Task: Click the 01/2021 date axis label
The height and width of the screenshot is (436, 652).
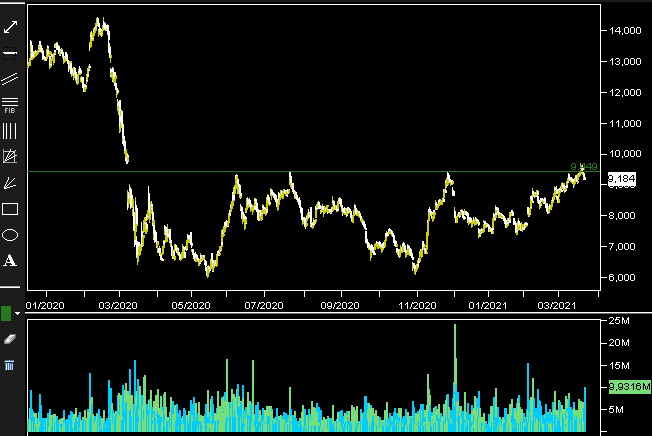Action: point(488,305)
